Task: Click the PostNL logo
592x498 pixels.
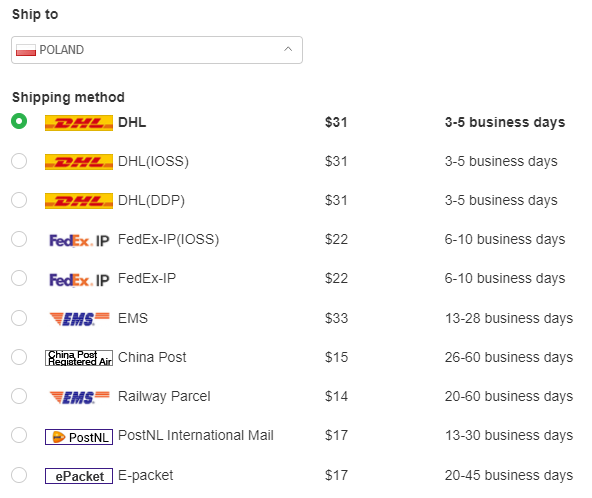Action: click(x=79, y=437)
